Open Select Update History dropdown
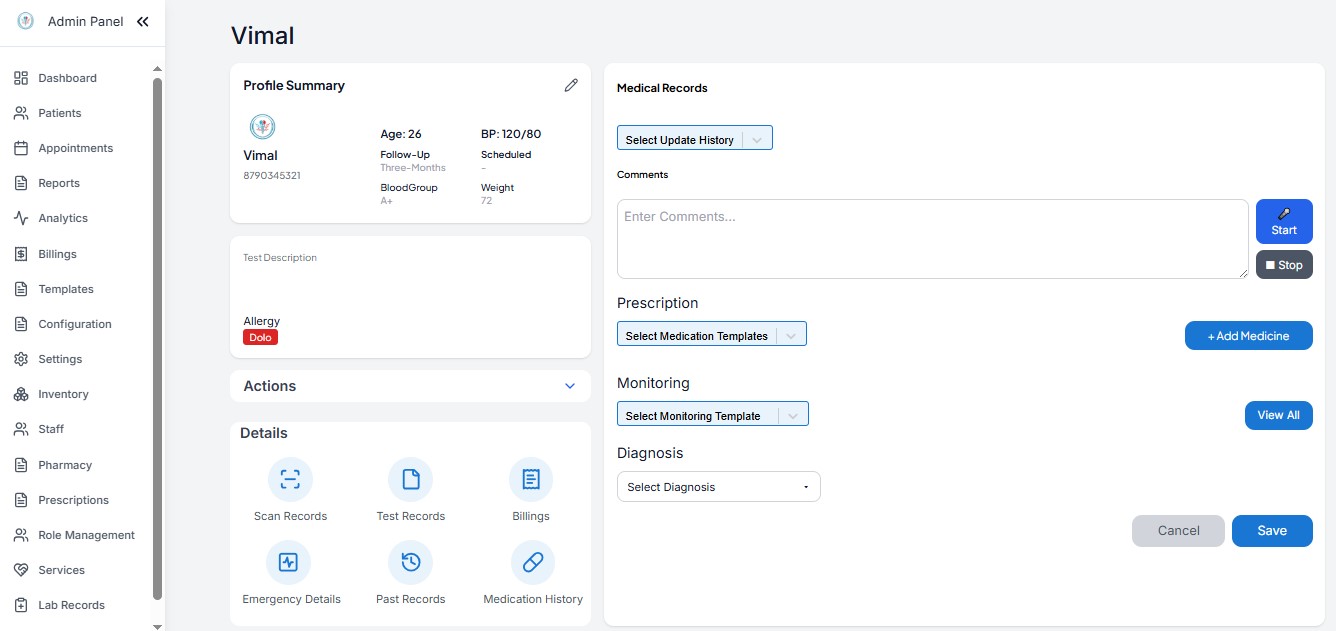The image size is (1336, 631). point(695,139)
